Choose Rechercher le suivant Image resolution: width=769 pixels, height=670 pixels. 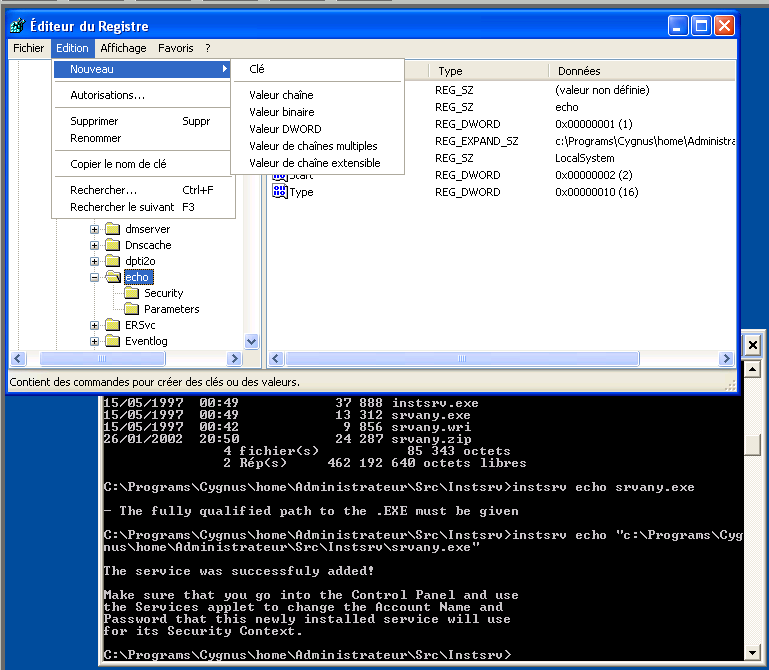(142, 207)
